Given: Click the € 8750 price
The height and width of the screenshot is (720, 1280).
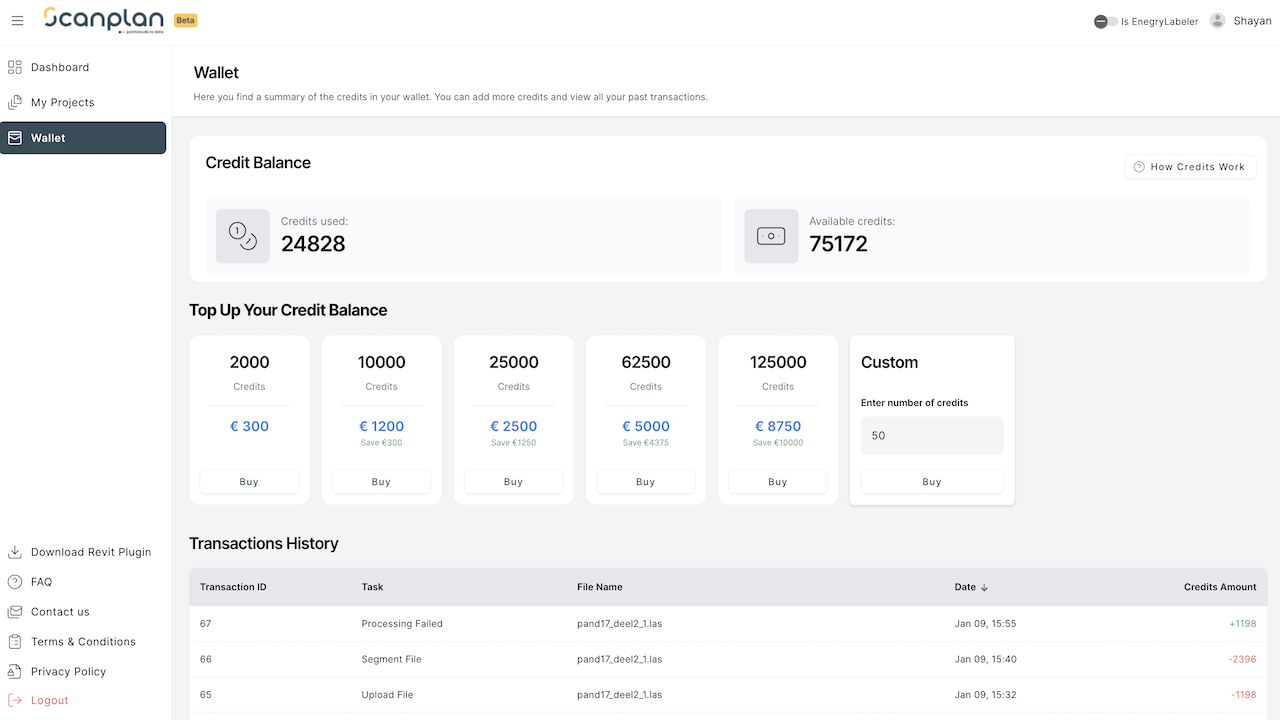Looking at the screenshot, I should click(778, 426).
